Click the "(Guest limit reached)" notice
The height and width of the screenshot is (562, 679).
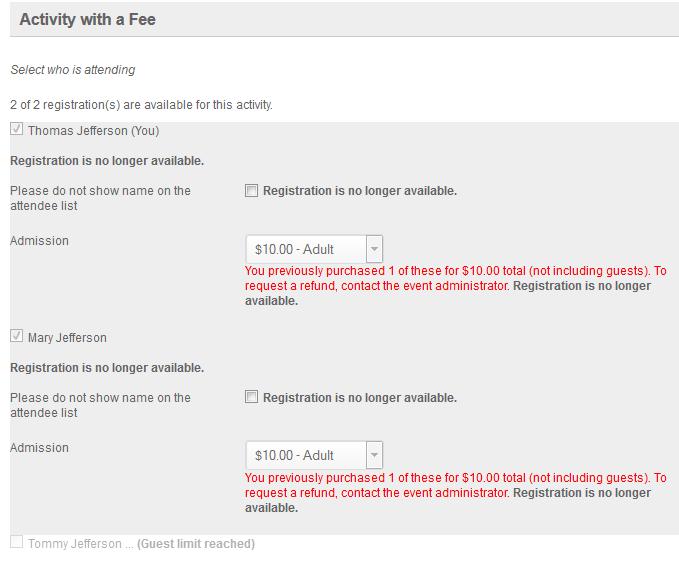196,544
